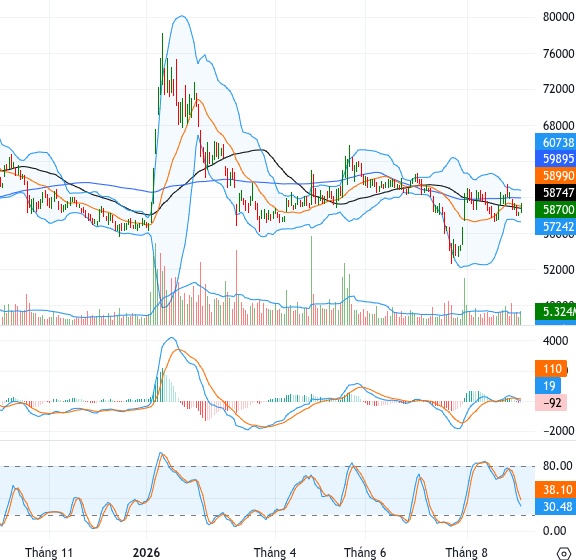Click the blue 30.48 stochastic label
The width and height of the screenshot is (576, 560).
(x=555, y=506)
